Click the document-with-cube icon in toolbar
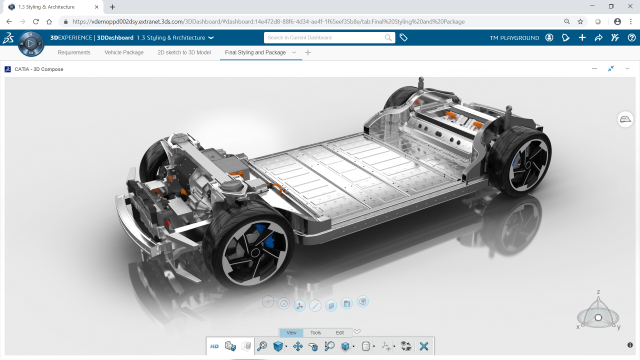This screenshot has height=360, width=640. [230, 346]
